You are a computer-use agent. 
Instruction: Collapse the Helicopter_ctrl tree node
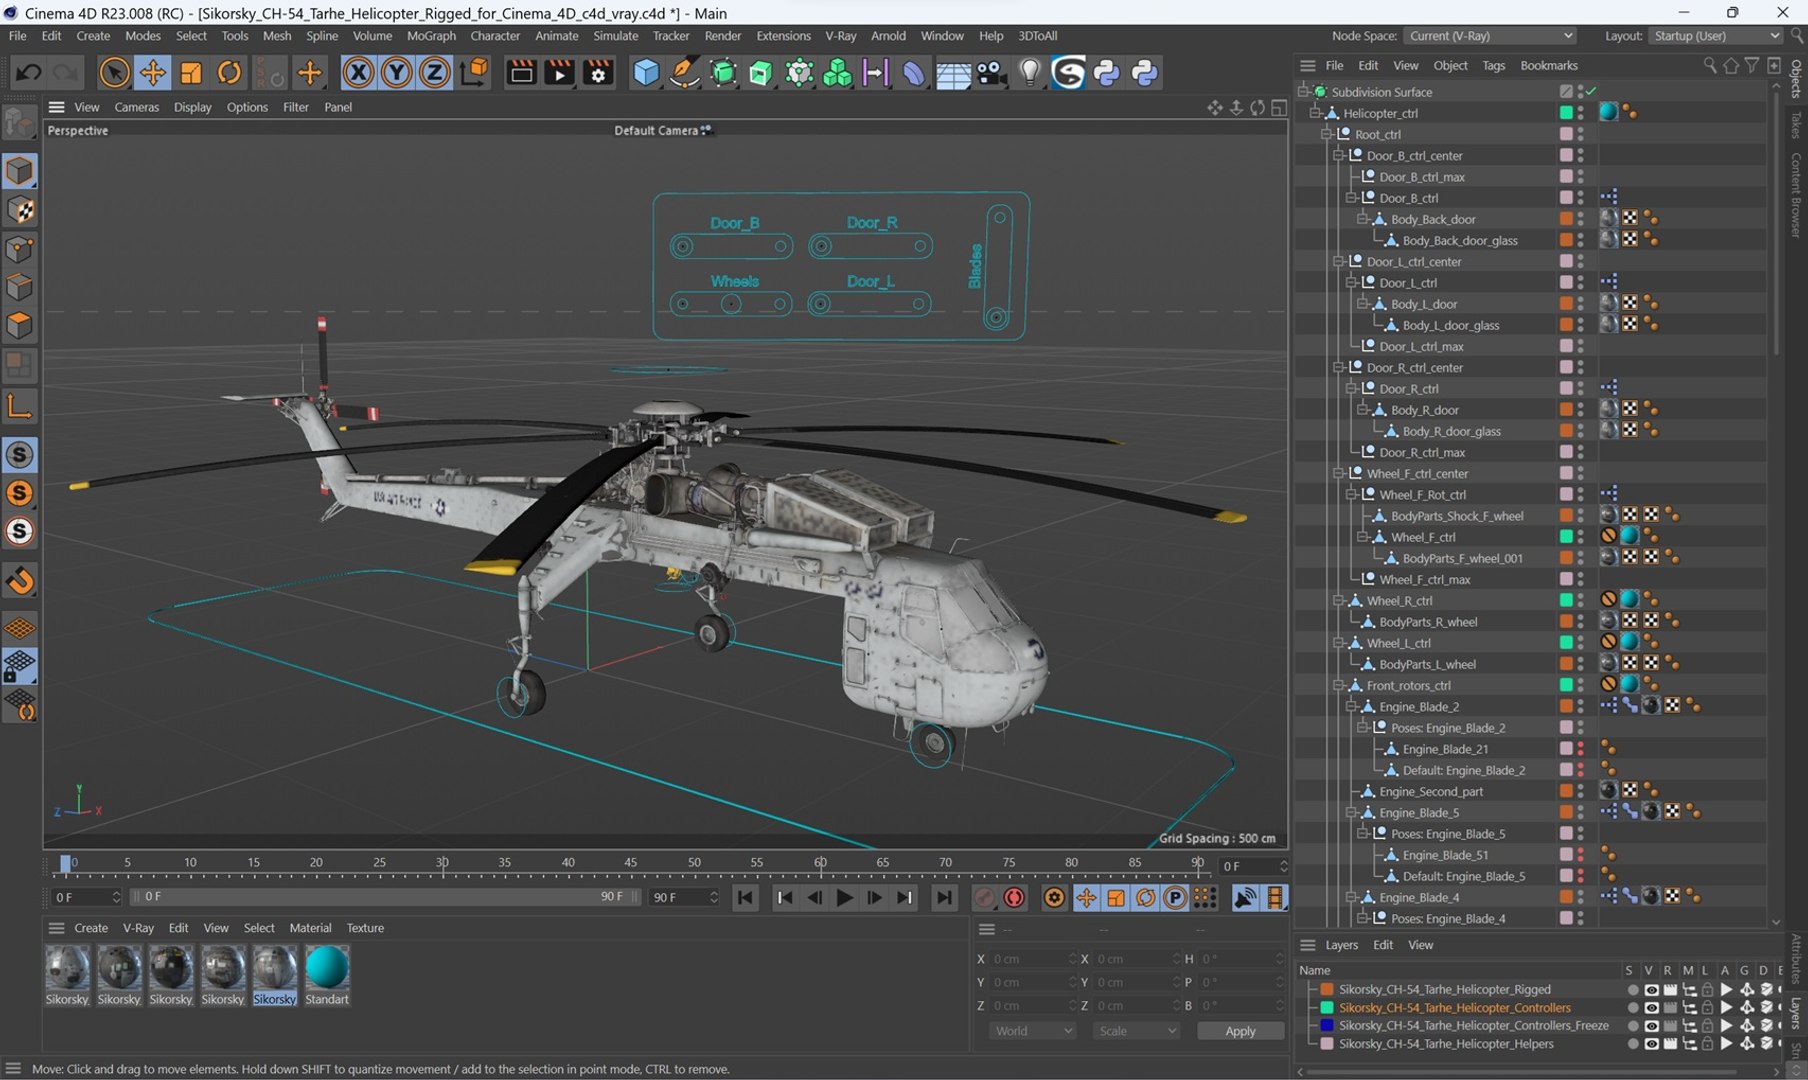point(1316,113)
